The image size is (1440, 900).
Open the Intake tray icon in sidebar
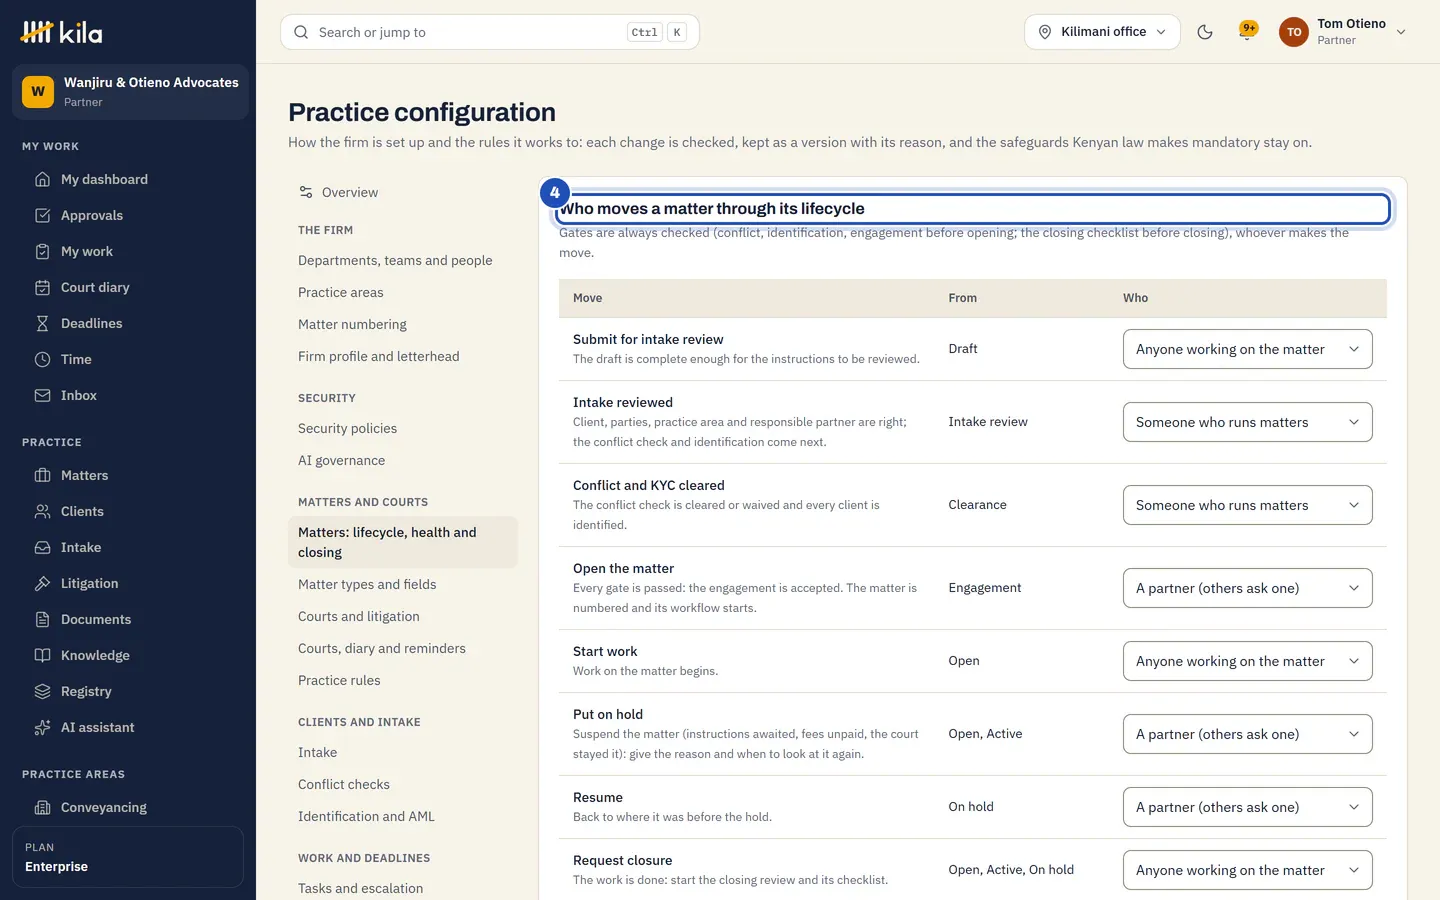point(42,547)
